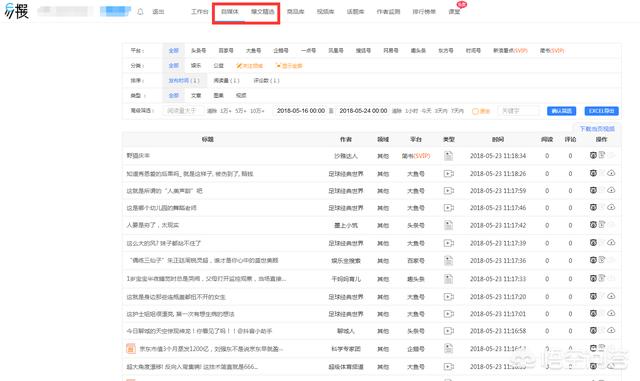Click the video type icon in 11:17:39 row
Viewport: 640px width, 381px height.
[x=449, y=243]
